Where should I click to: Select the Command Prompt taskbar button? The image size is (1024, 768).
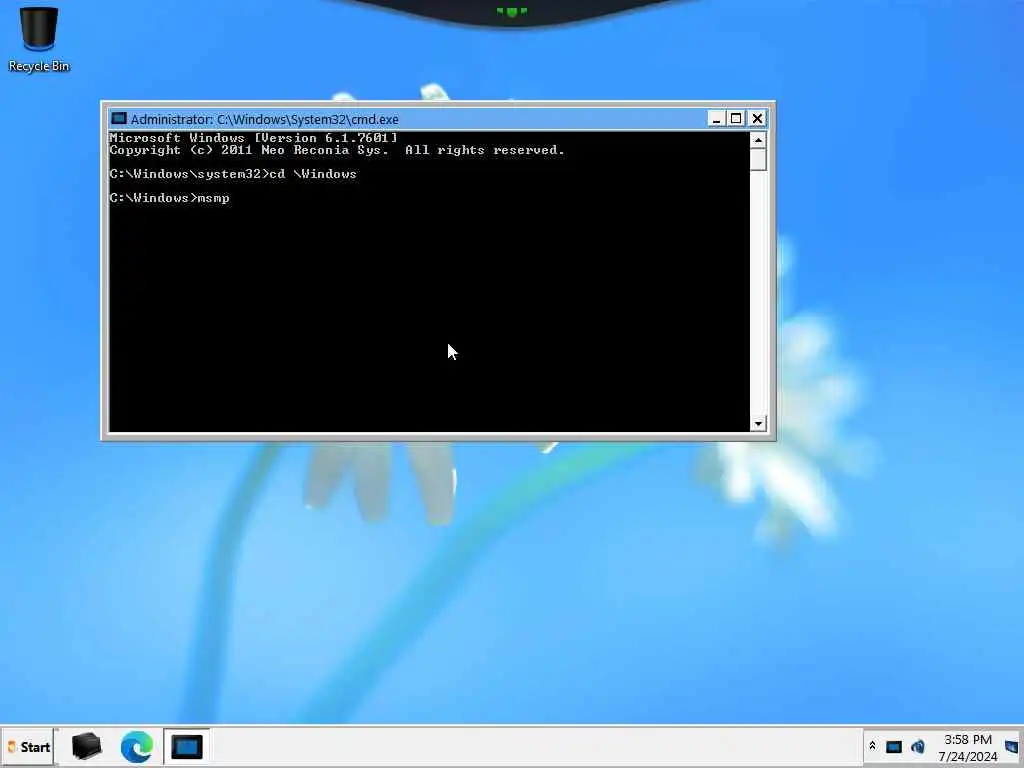(x=187, y=746)
